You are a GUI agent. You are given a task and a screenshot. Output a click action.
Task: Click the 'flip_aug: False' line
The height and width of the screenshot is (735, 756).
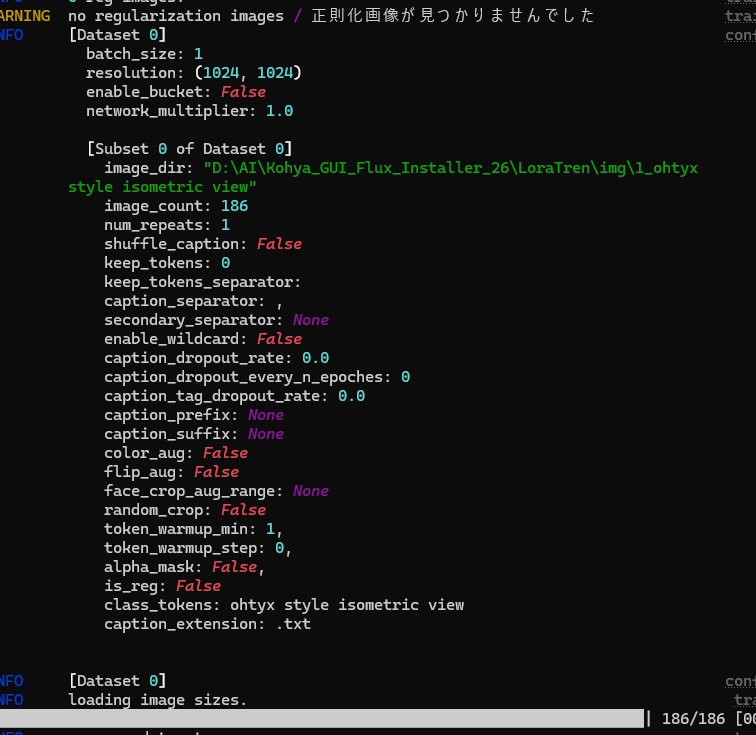coord(171,472)
